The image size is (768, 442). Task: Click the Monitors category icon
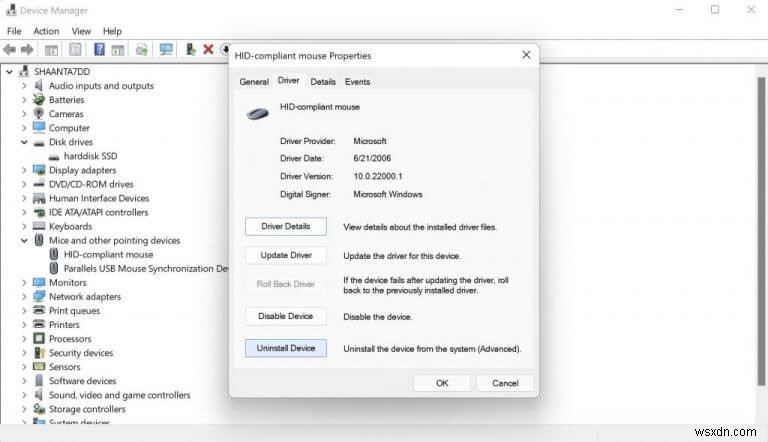[x=39, y=282]
